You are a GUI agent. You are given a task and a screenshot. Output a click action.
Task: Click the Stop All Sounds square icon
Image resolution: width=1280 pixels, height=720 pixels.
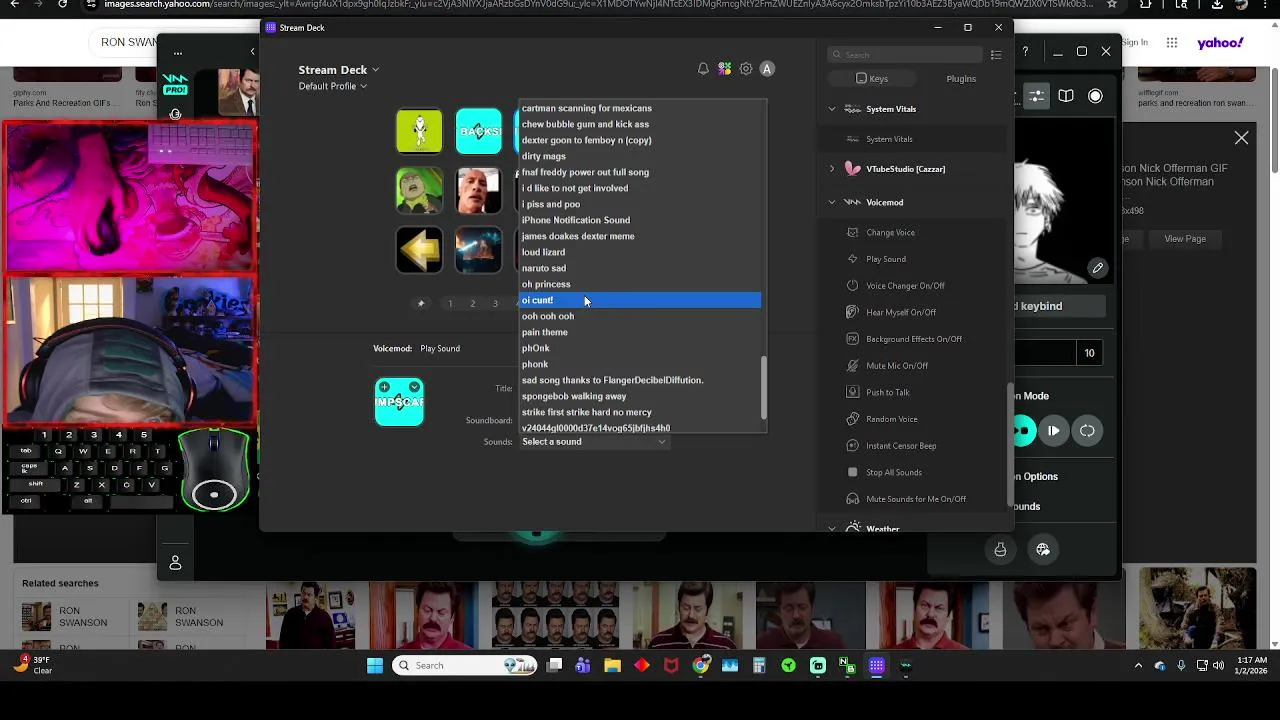[853, 472]
